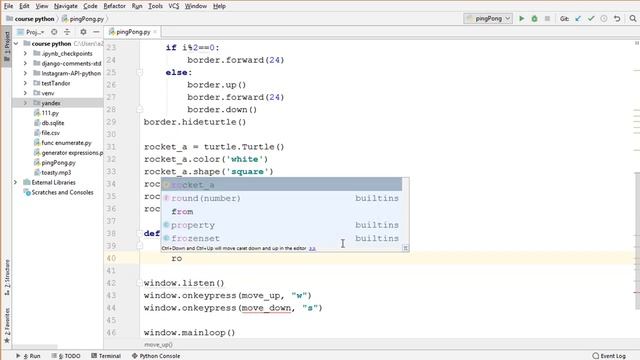
Task: Choose frozenset completion suggestion
Action: [x=282, y=238]
